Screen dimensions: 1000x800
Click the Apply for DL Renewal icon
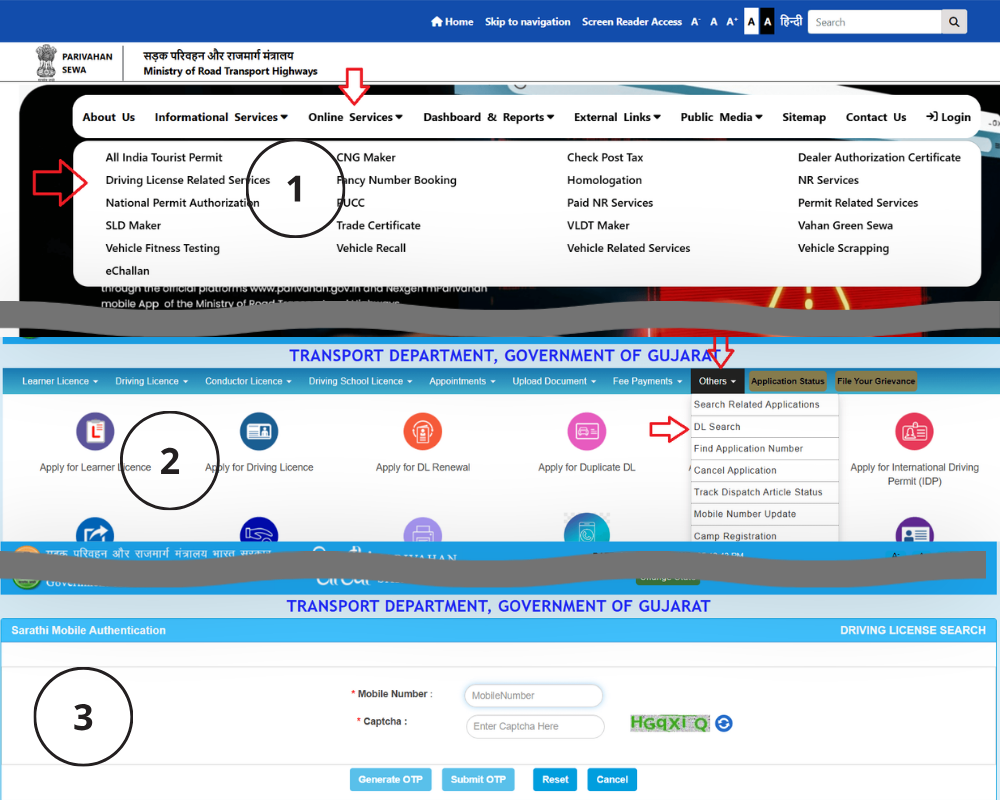pos(423,431)
